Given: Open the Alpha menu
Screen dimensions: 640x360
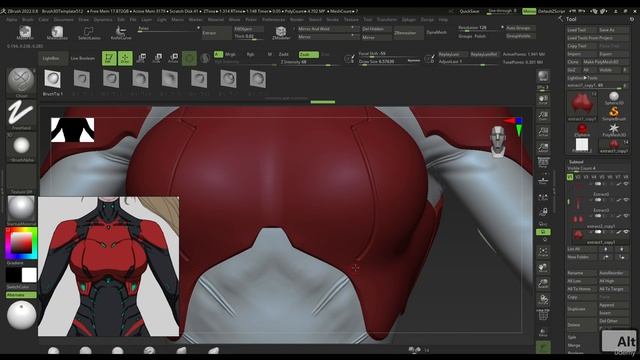Looking at the screenshot, I should [11, 20].
